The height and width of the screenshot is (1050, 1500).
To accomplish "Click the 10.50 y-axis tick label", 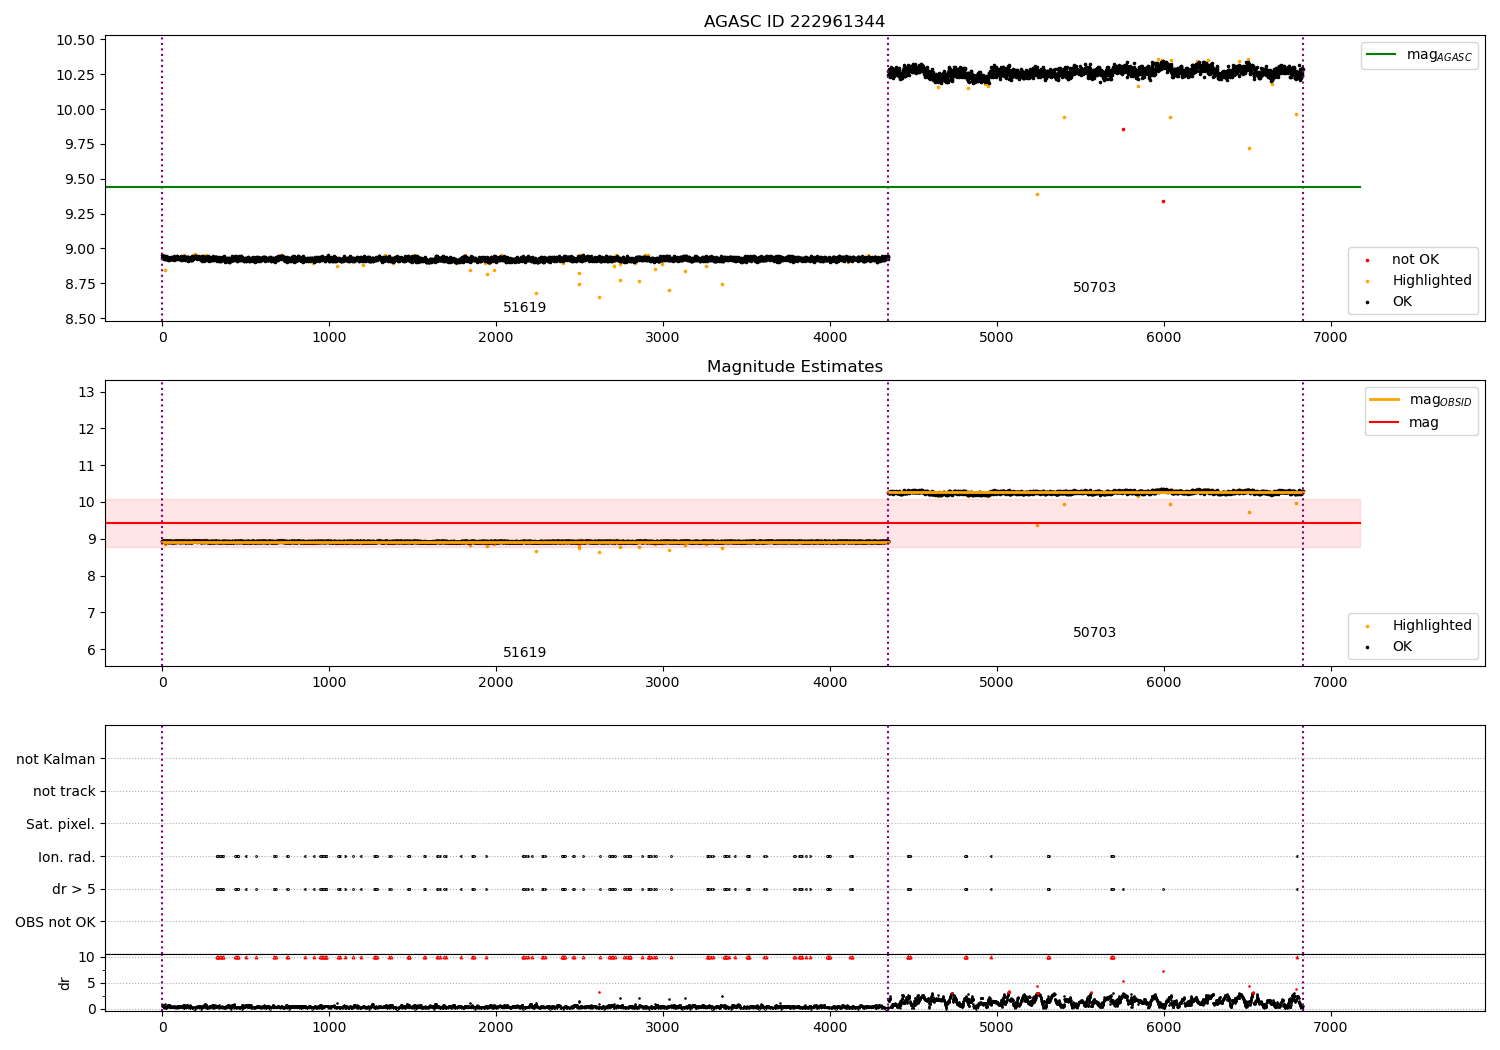I will (x=75, y=41).
